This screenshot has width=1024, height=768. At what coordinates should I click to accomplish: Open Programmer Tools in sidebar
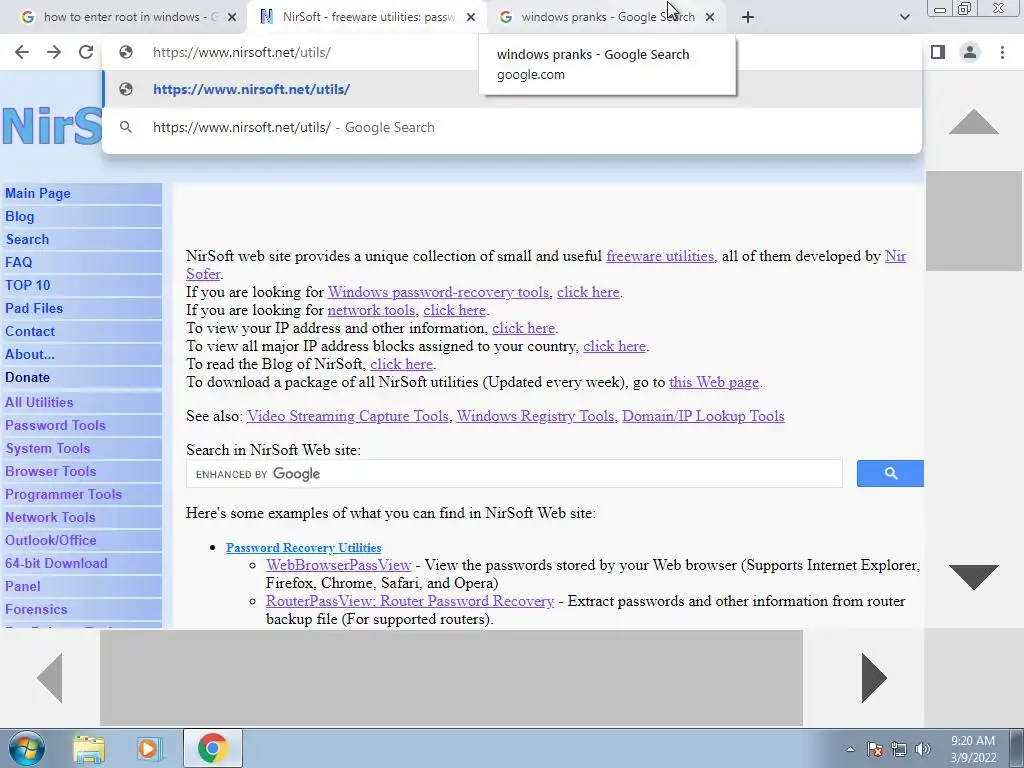click(x=63, y=494)
